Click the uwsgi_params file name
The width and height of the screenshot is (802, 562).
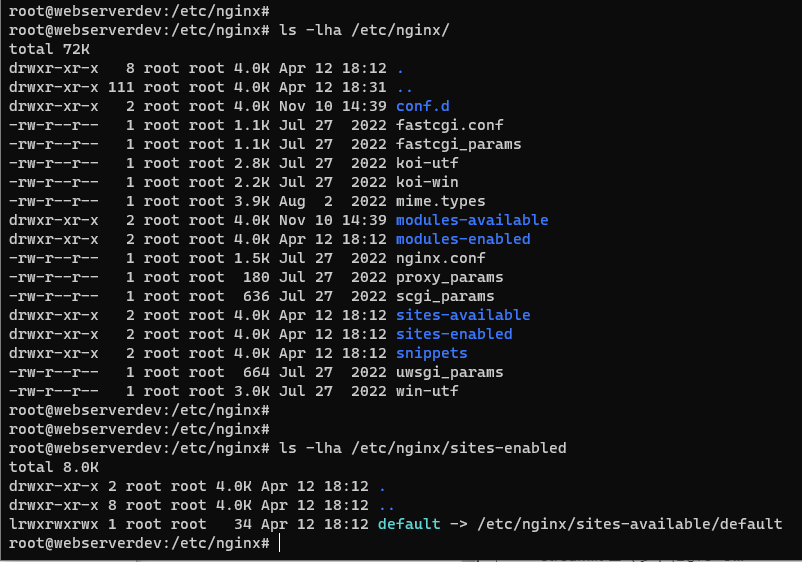pos(450,372)
